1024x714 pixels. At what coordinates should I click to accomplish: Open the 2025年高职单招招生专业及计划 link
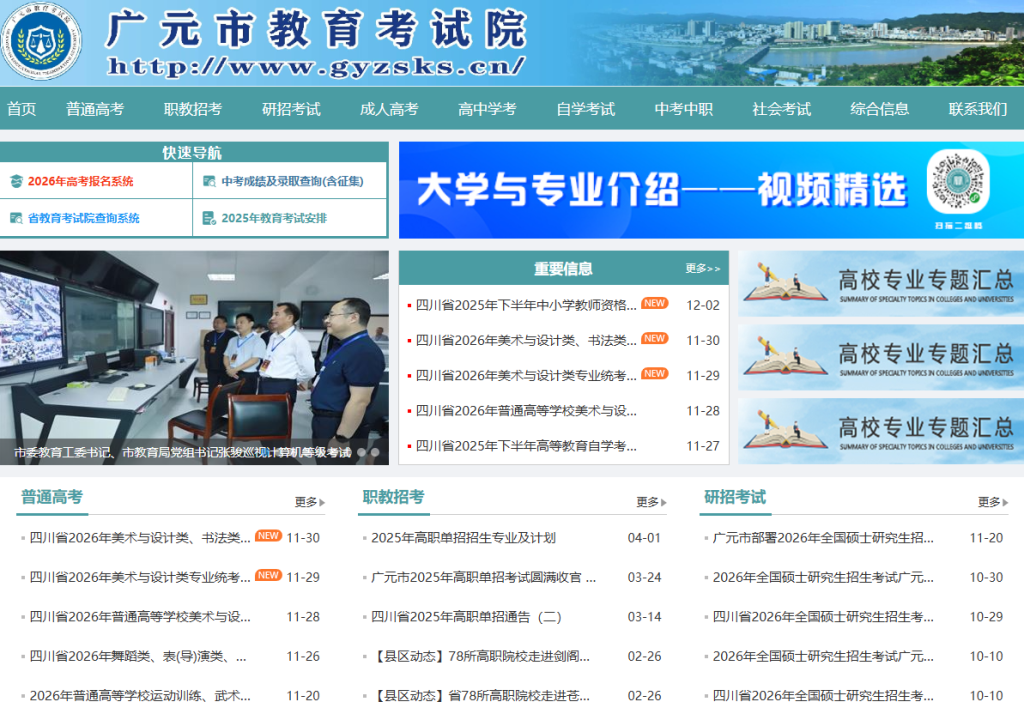click(x=462, y=537)
